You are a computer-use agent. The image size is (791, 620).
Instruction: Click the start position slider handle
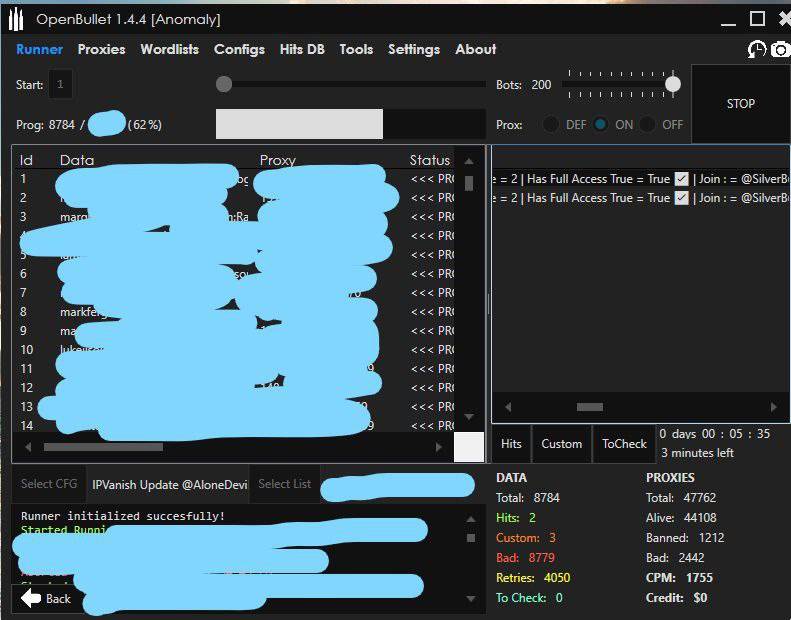(x=224, y=84)
